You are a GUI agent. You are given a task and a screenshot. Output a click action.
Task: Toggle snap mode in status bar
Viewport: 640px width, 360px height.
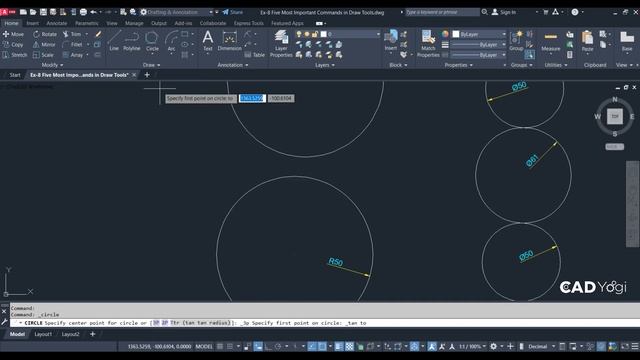(x=230, y=347)
